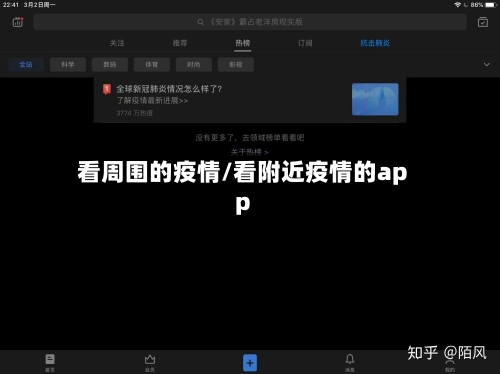This screenshot has height=374, width=500.
Task: Open the checklist icon at the top right
Action: click(x=483, y=22)
